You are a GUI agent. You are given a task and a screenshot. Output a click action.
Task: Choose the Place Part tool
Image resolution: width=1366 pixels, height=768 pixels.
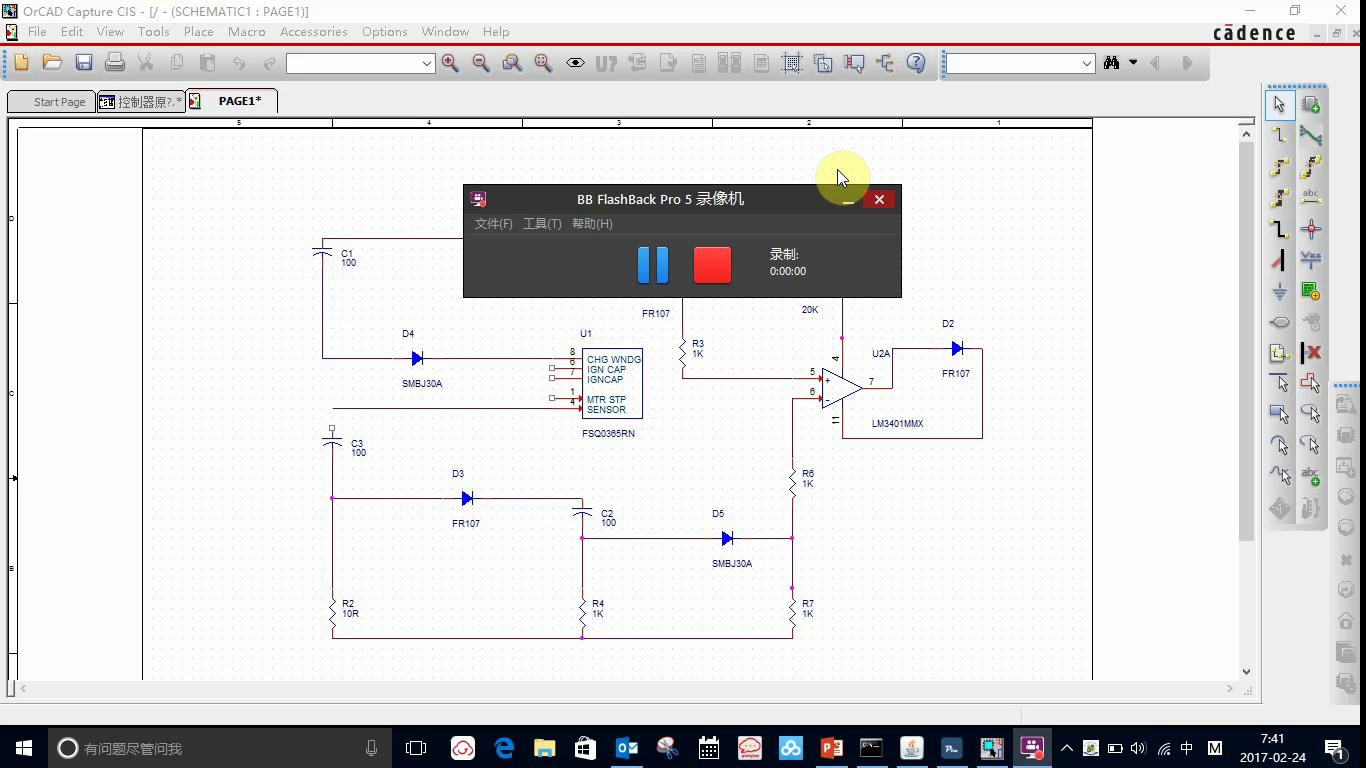click(1311, 104)
